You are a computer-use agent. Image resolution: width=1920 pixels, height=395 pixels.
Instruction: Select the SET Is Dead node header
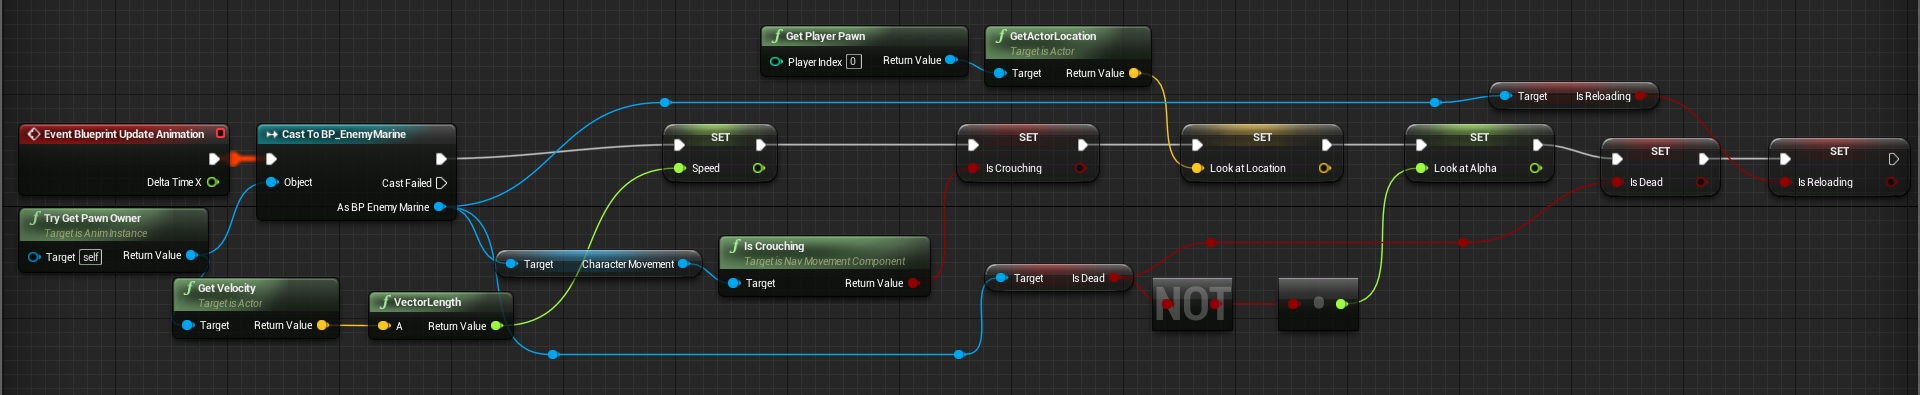(1660, 151)
